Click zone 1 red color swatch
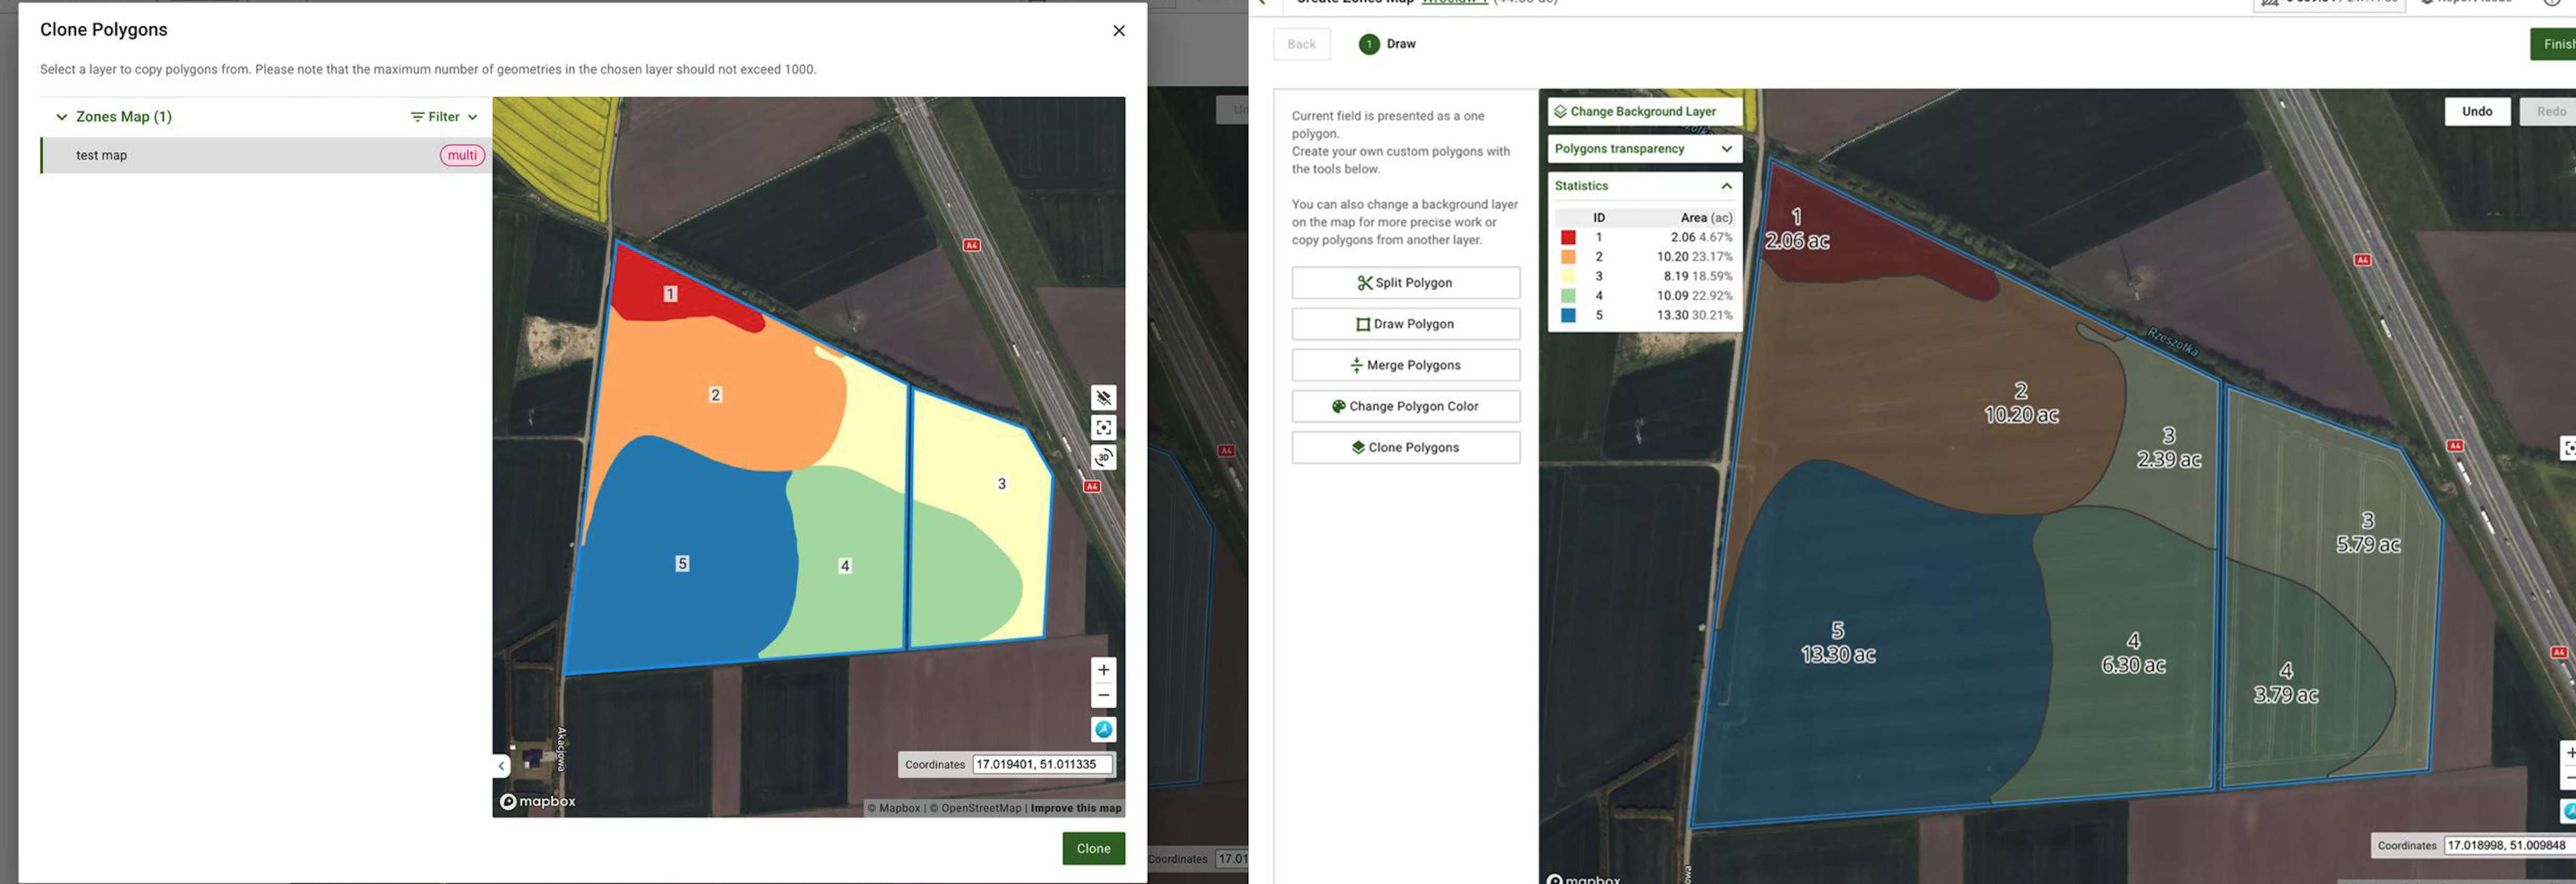2576x884 pixels. [x=1569, y=237]
